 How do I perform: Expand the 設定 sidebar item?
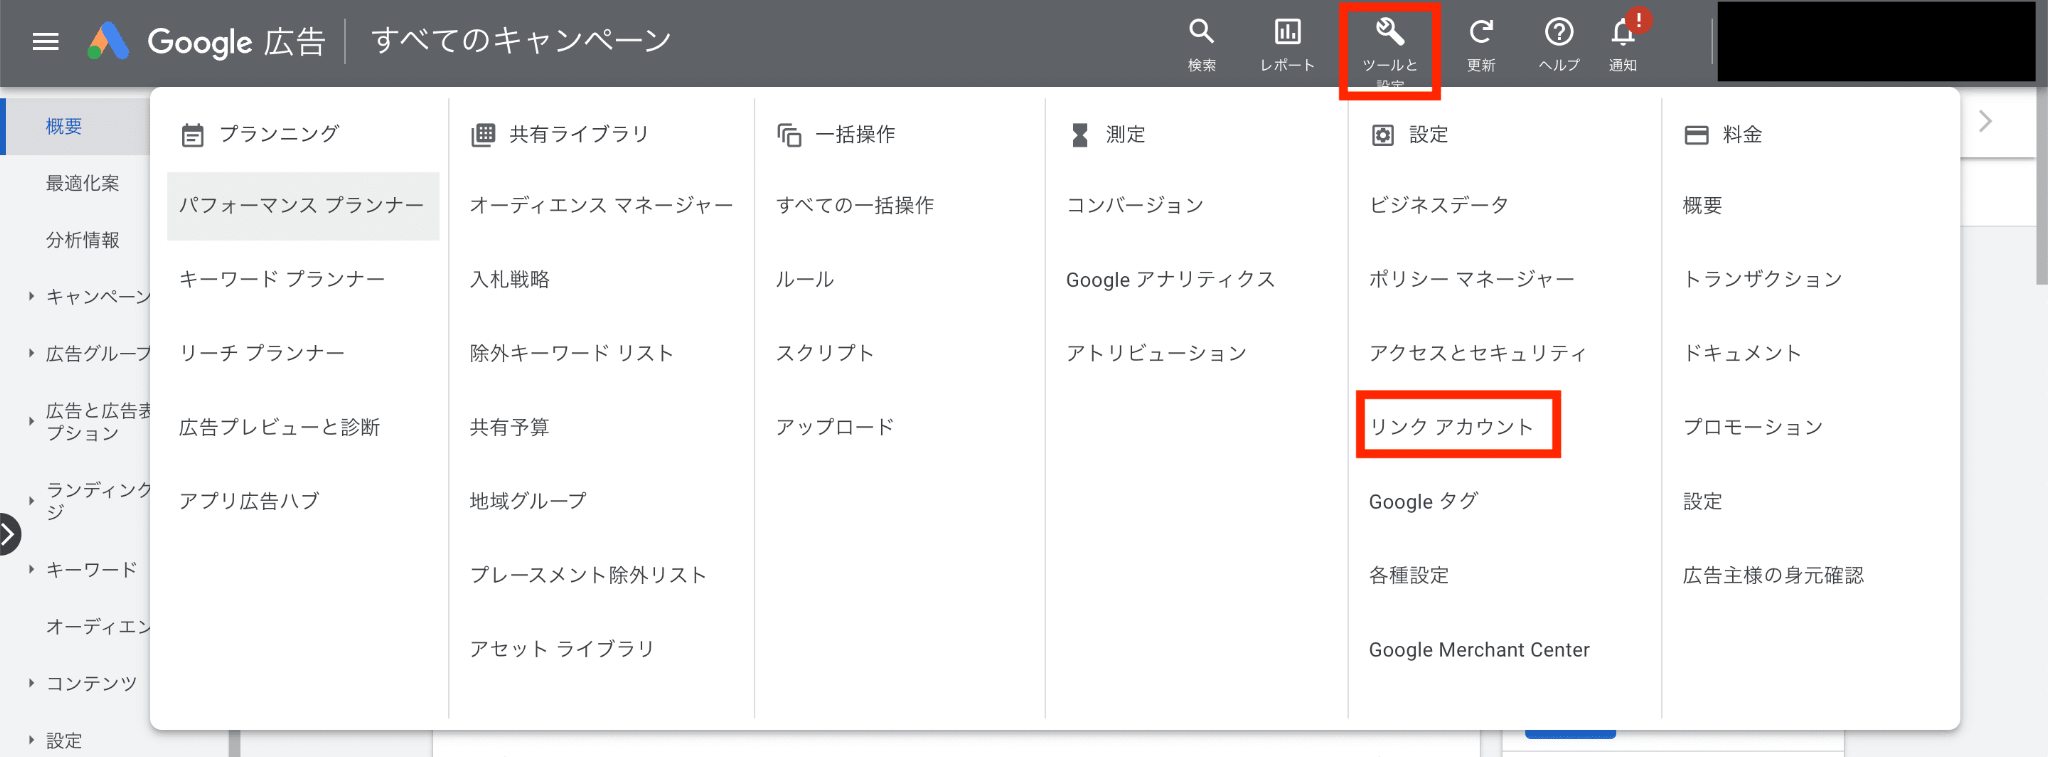point(31,740)
